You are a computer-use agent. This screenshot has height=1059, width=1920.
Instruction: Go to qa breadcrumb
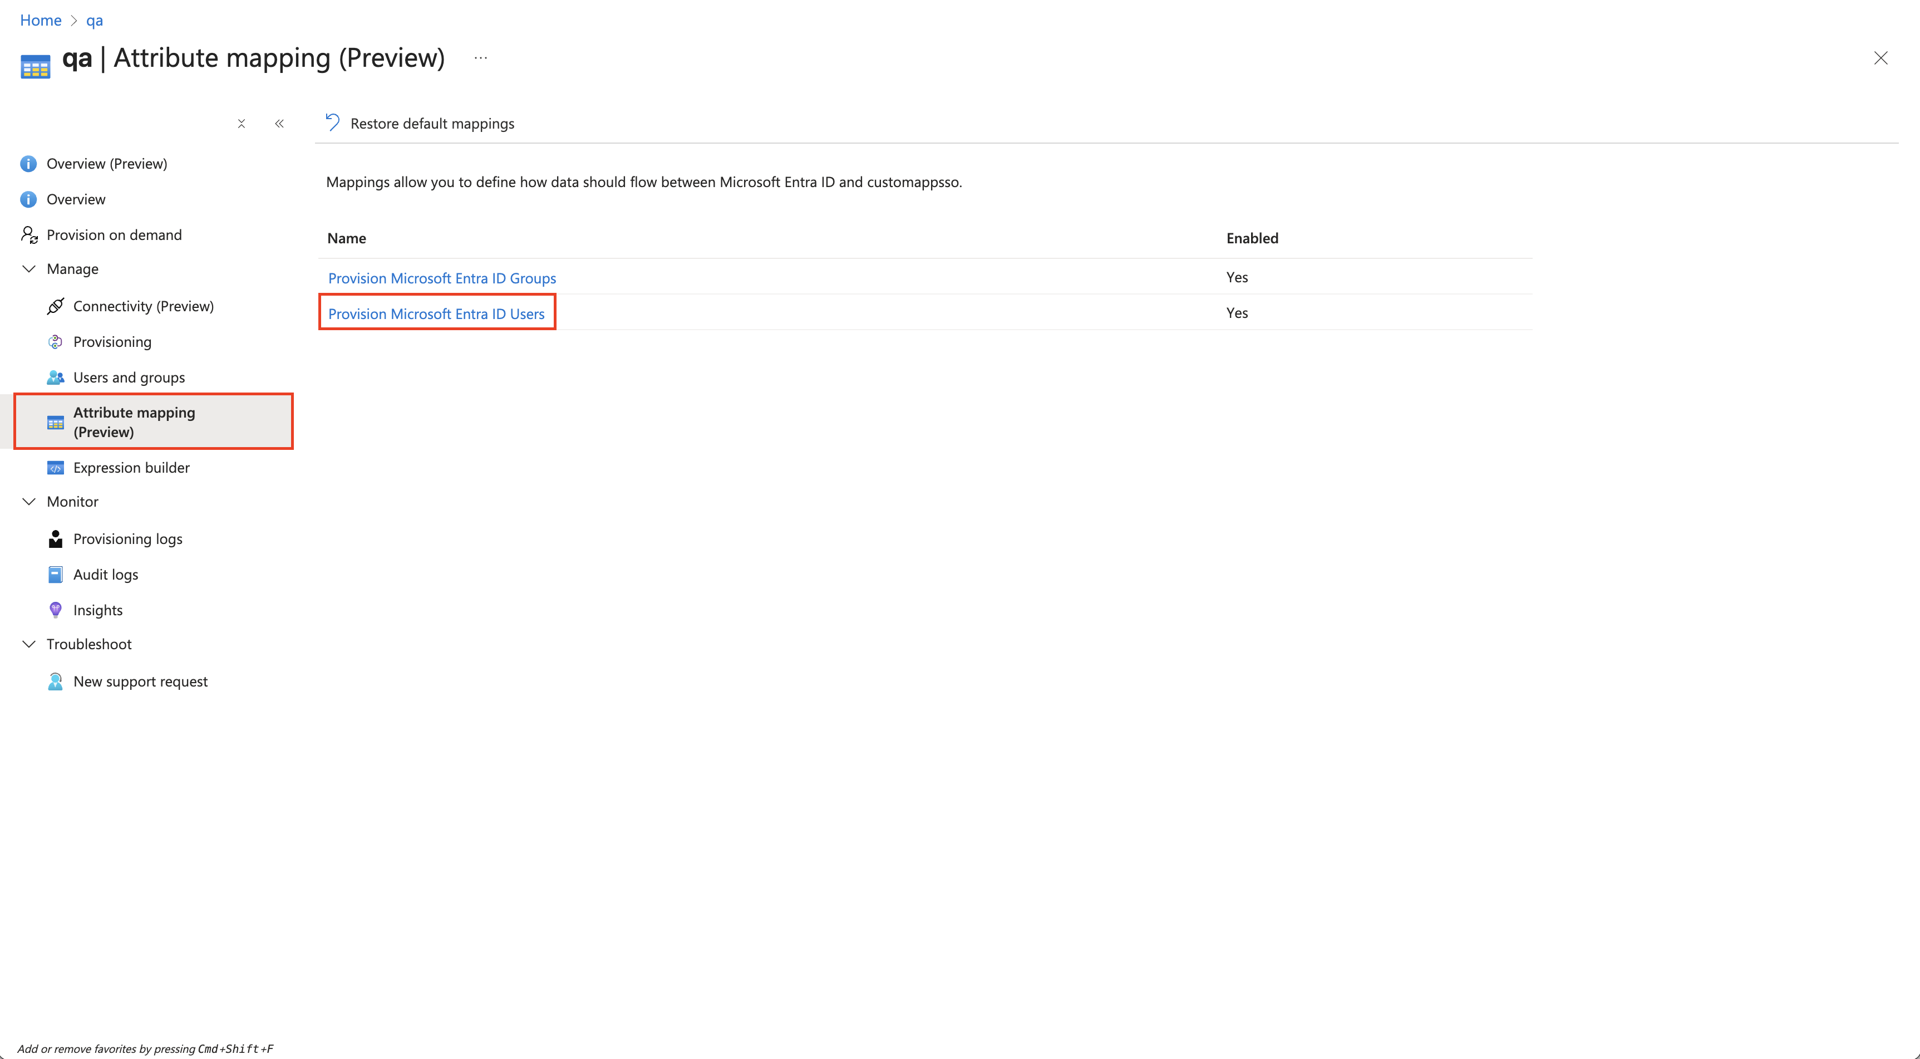pyautogui.click(x=94, y=20)
